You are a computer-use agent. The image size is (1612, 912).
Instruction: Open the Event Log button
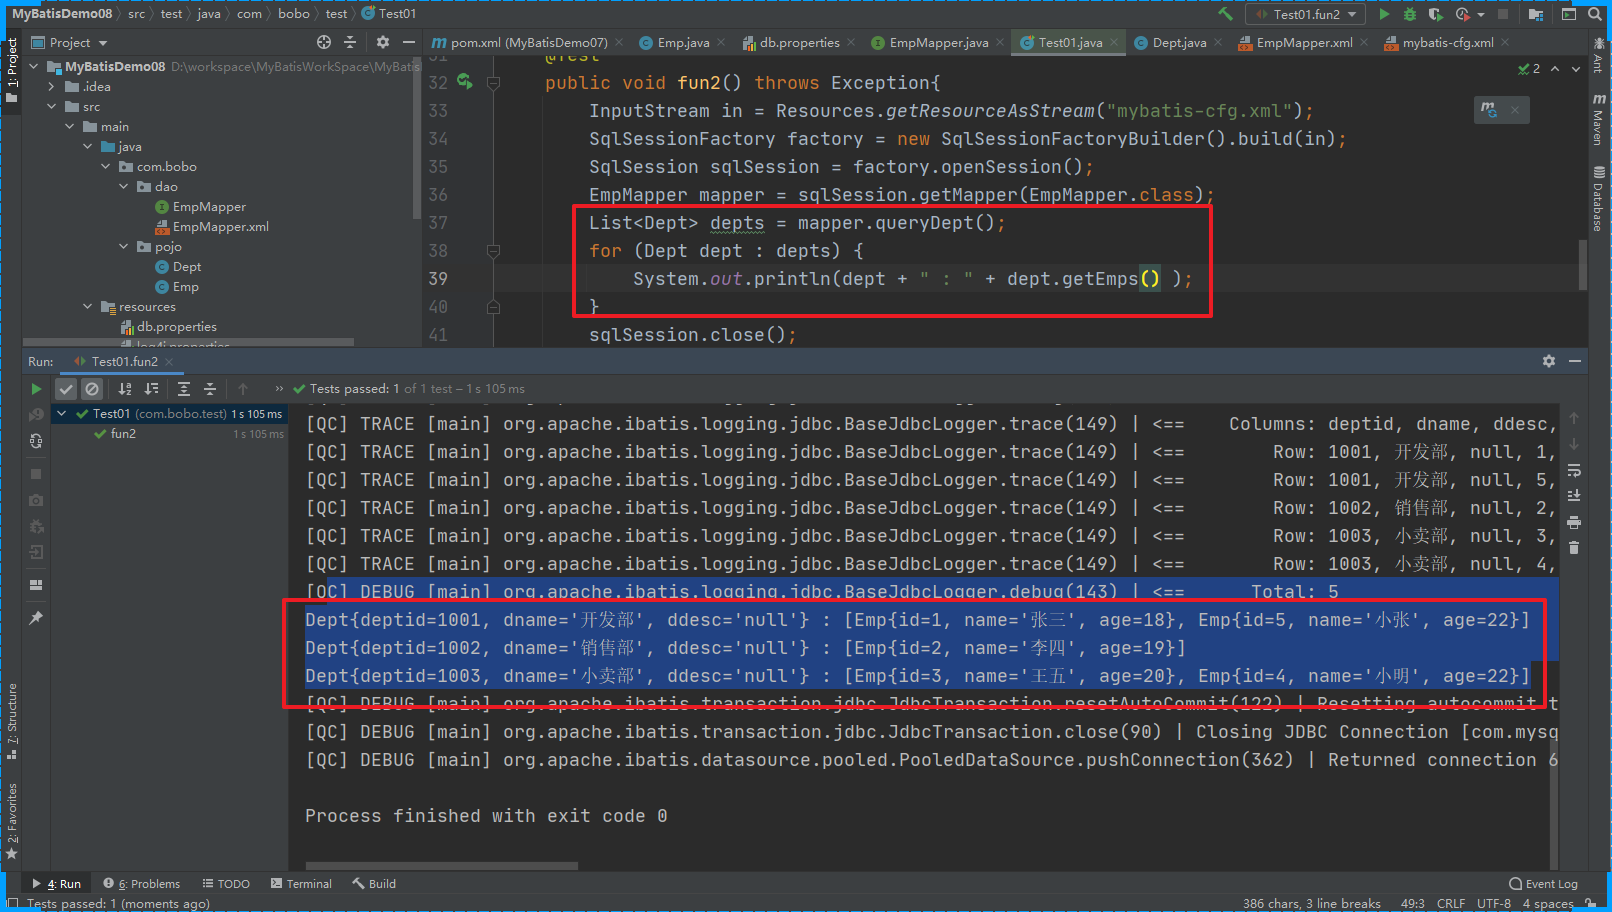click(1544, 884)
